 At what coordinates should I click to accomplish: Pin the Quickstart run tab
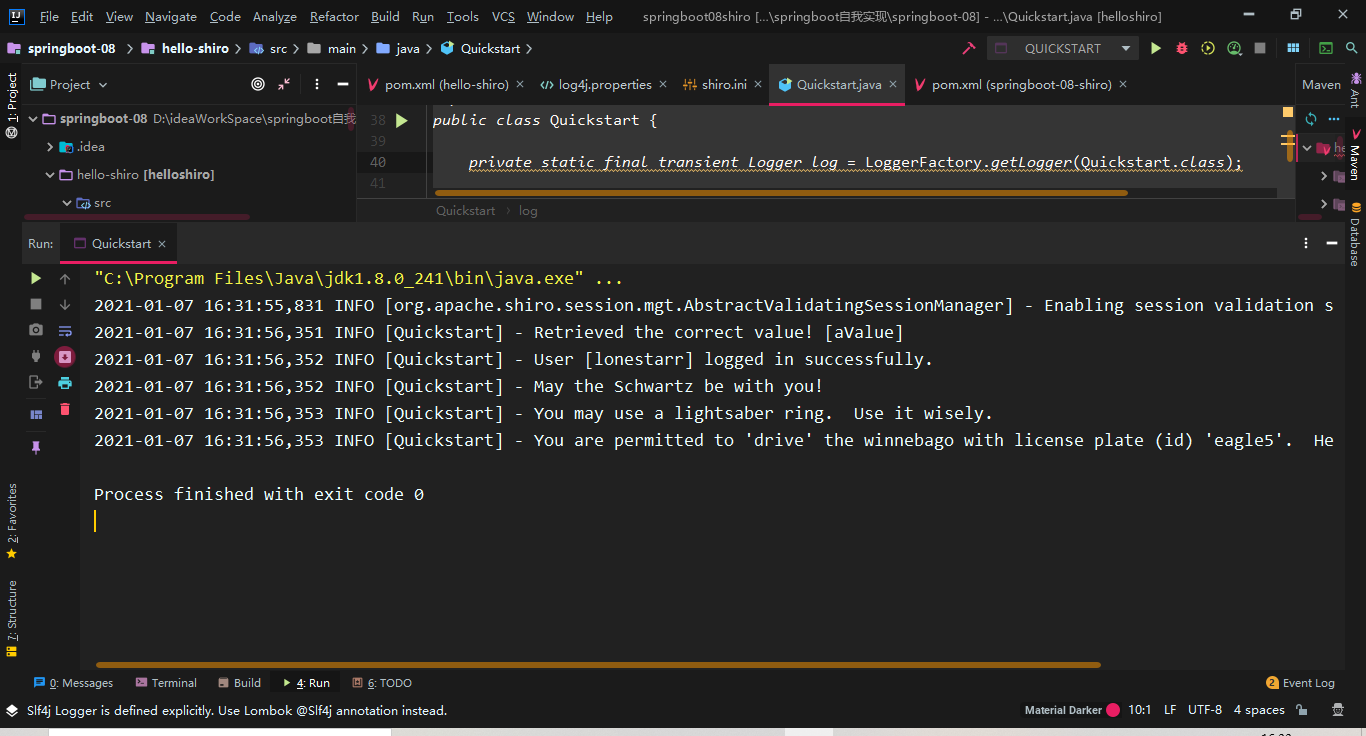[x=36, y=447]
